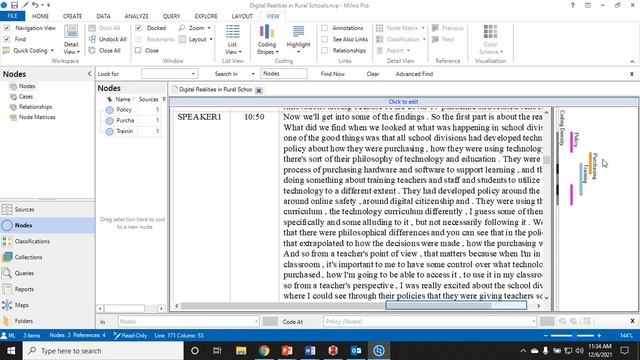Click the document horizontal scrollbar
The height and width of the screenshot is (360, 640).
point(358,306)
